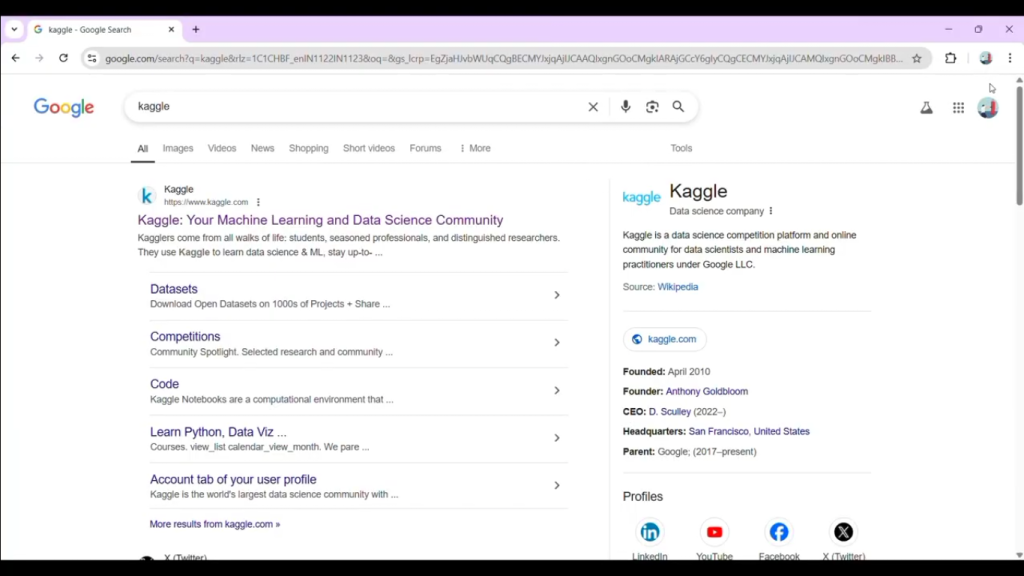This screenshot has height=576, width=1024.
Task: Expand the Code row chevron
Action: point(557,391)
